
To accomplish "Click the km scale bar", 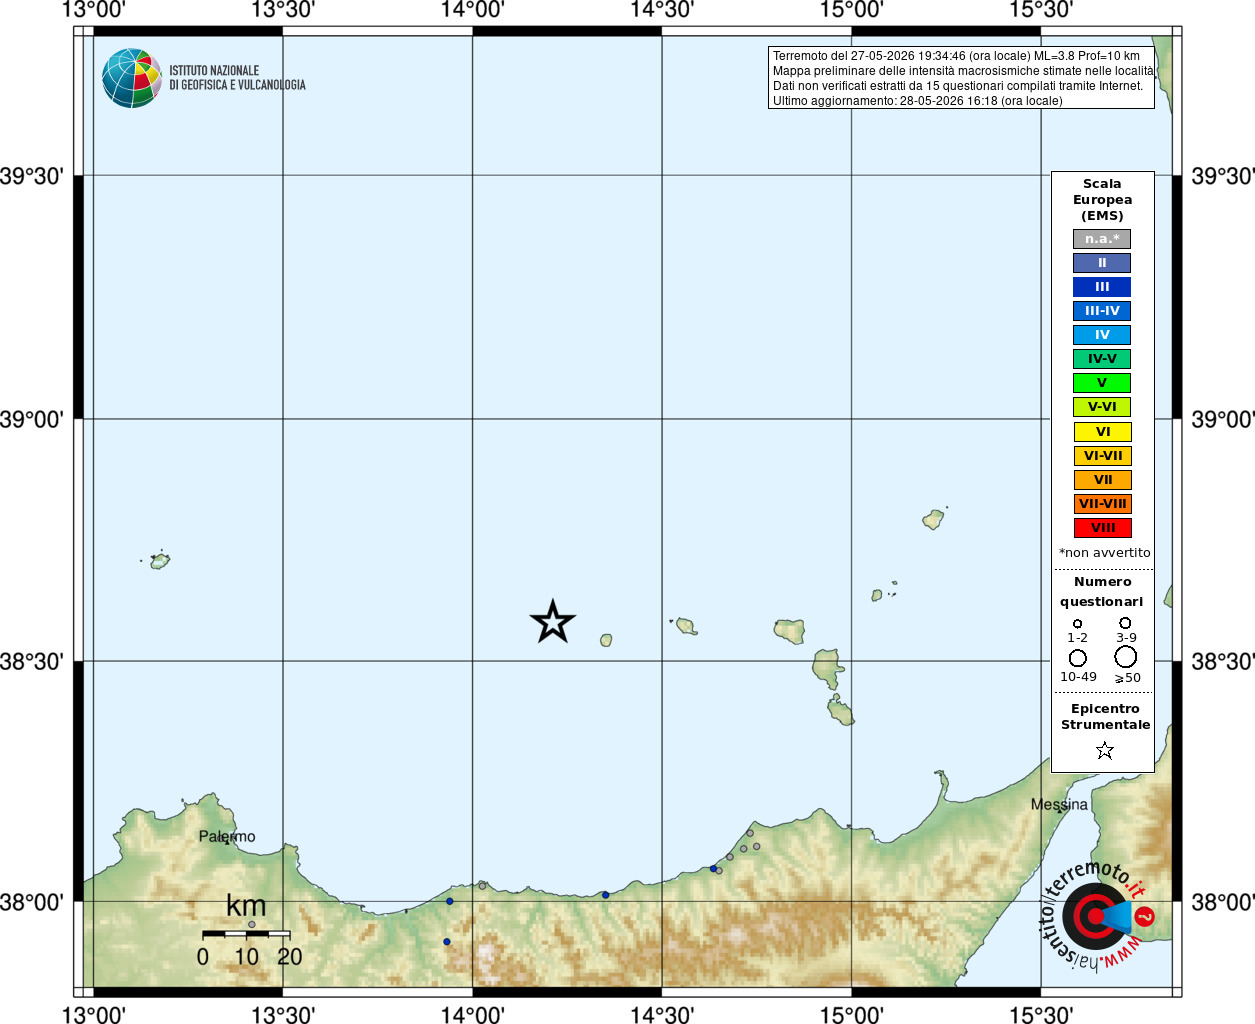I will 246,934.
